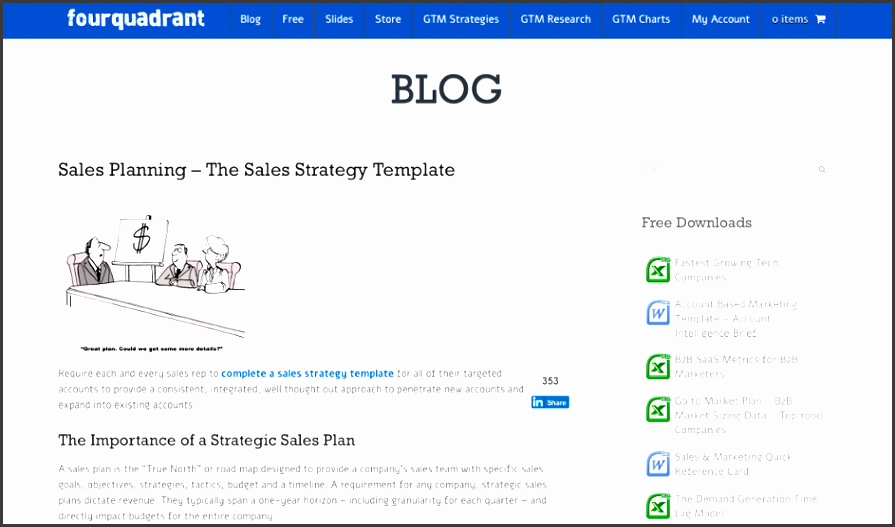Open the GTM Strategies menu
Image resolution: width=895 pixels, height=527 pixels.
click(x=461, y=19)
